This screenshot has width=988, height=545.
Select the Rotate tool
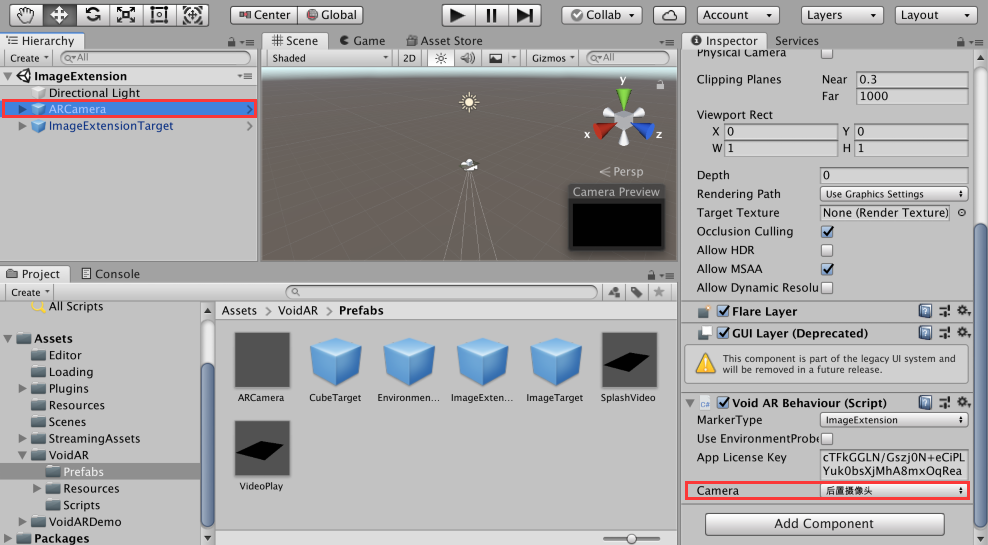92,15
